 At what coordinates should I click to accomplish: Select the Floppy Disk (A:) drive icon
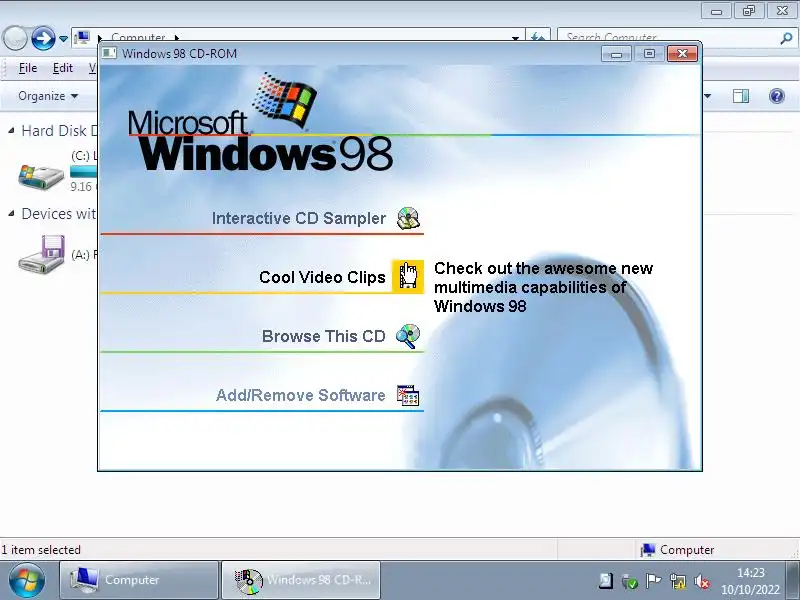click(x=41, y=254)
